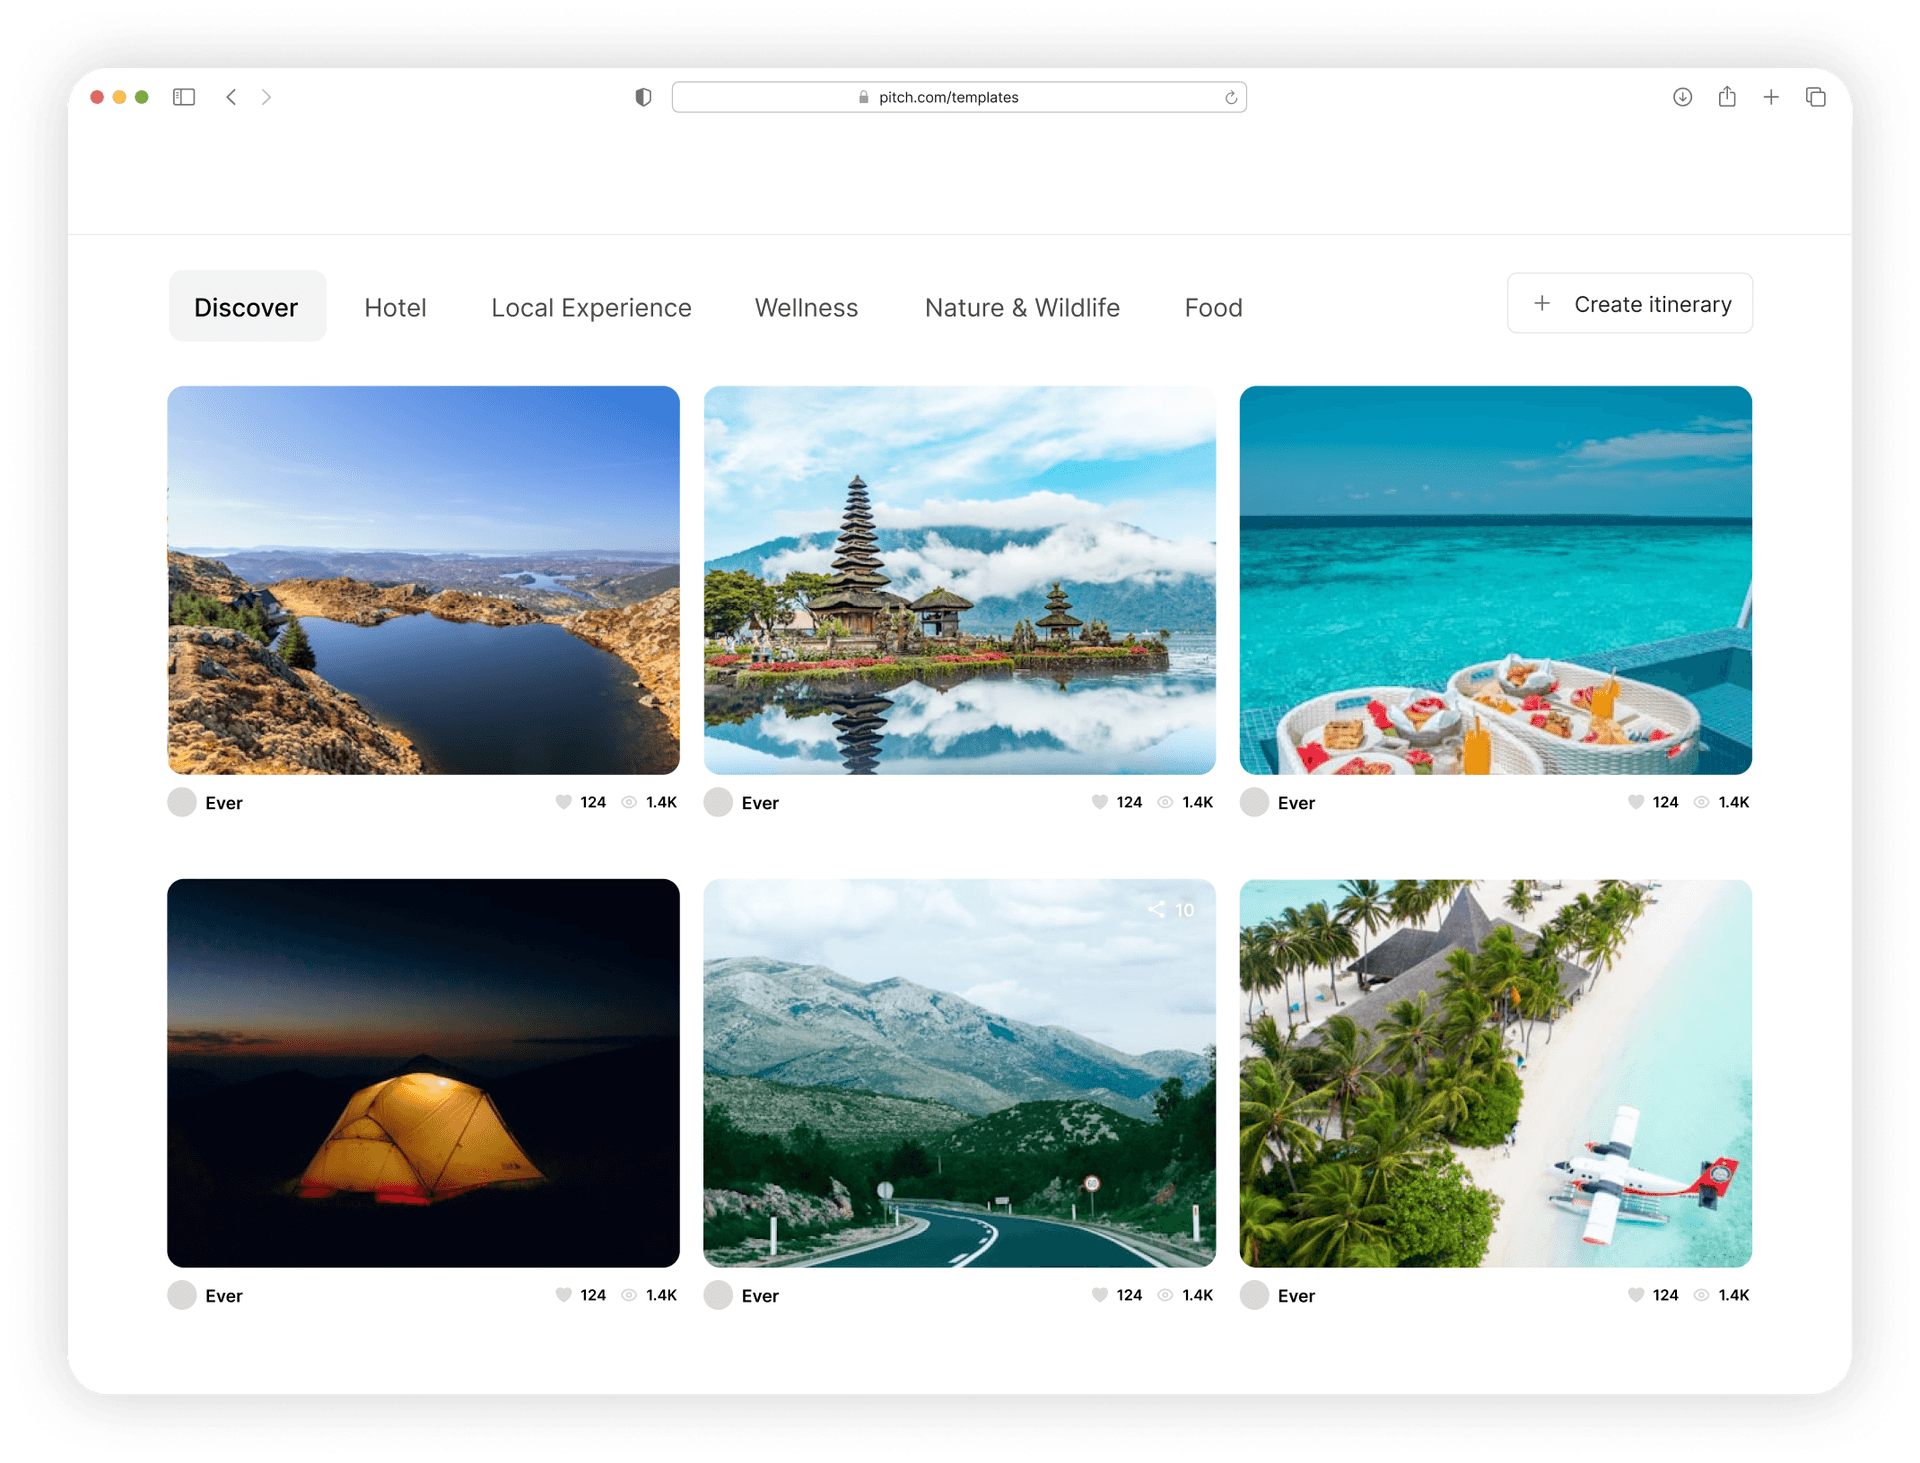Click the Ever link below the seaplane photo
Viewport: 1920px width, 1463px height.
tap(1295, 1294)
